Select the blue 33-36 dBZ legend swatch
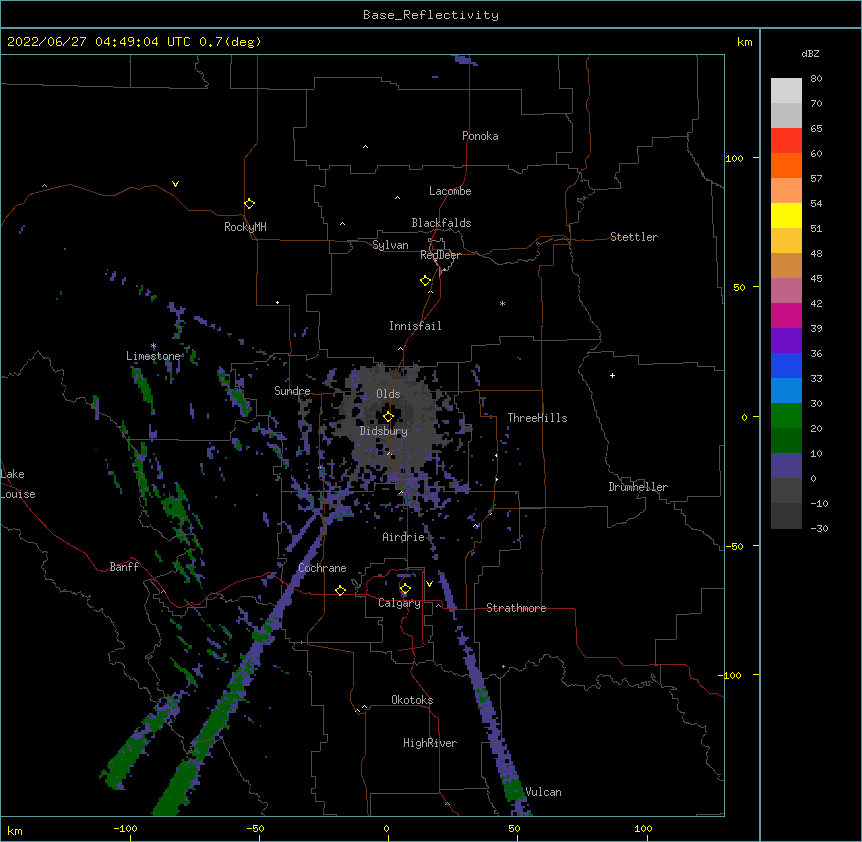The height and width of the screenshot is (842, 862). coord(786,365)
